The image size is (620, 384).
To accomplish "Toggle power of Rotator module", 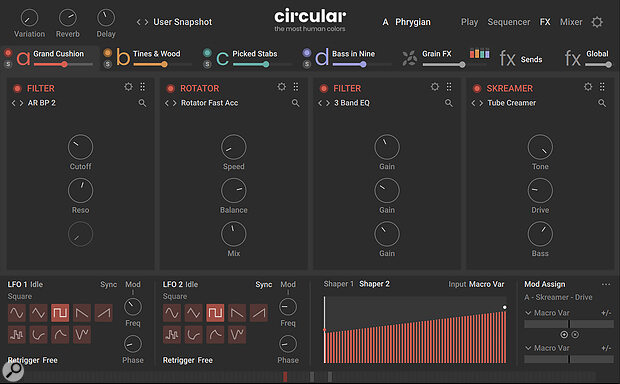I will [x=170, y=89].
